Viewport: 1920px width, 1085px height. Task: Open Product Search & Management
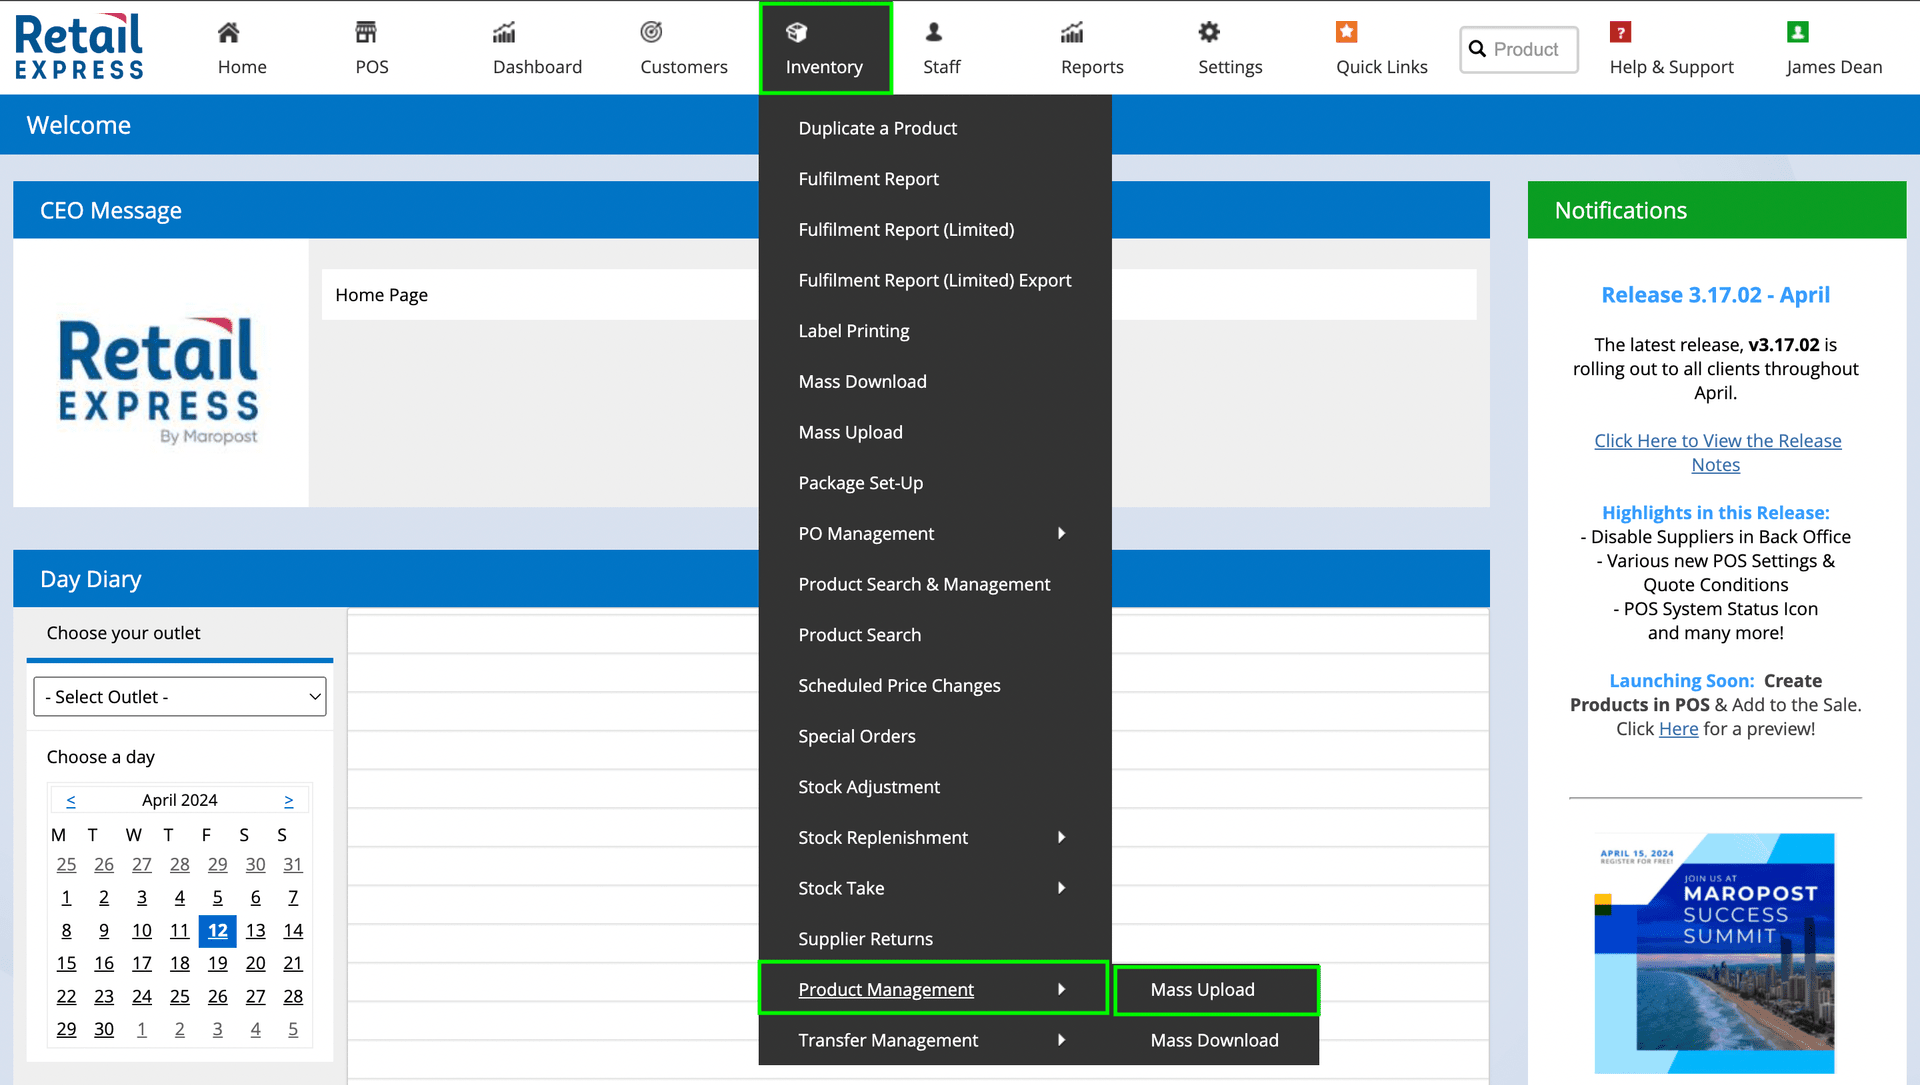pos(924,585)
